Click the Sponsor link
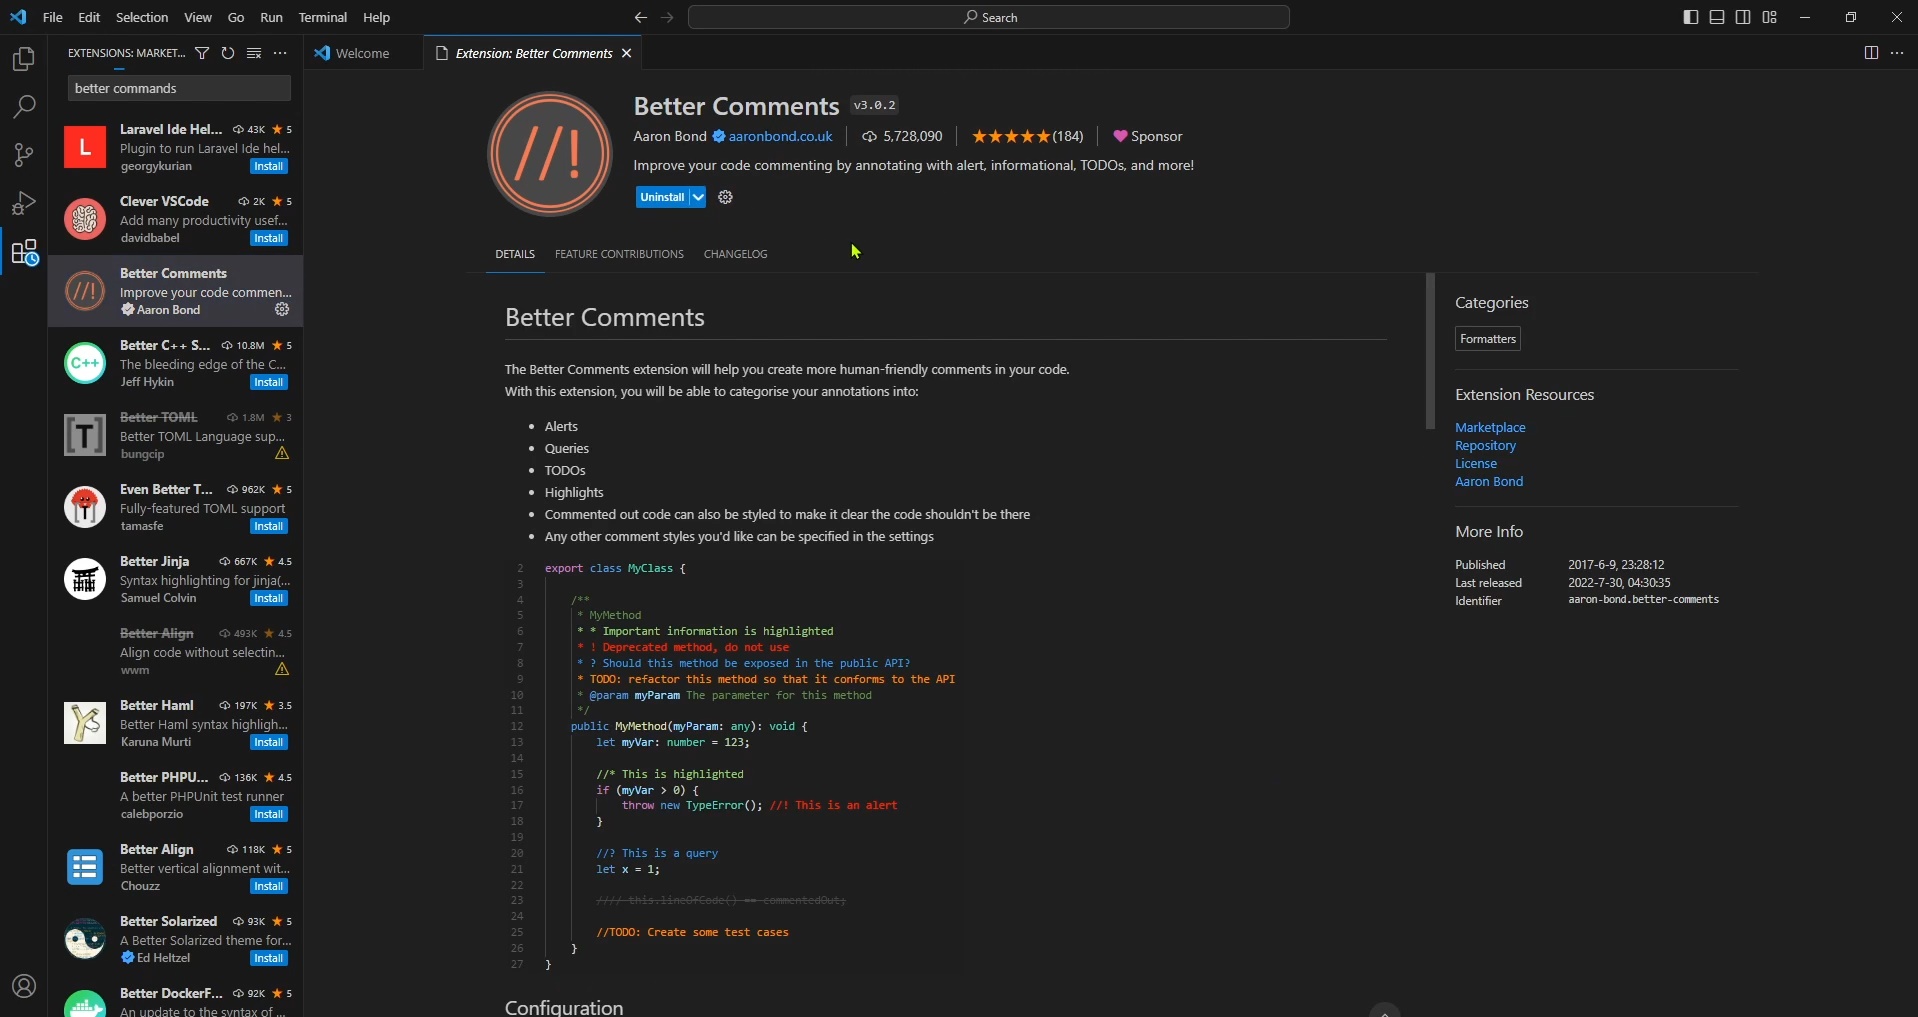The image size is (1918, 1017). 1148,136
